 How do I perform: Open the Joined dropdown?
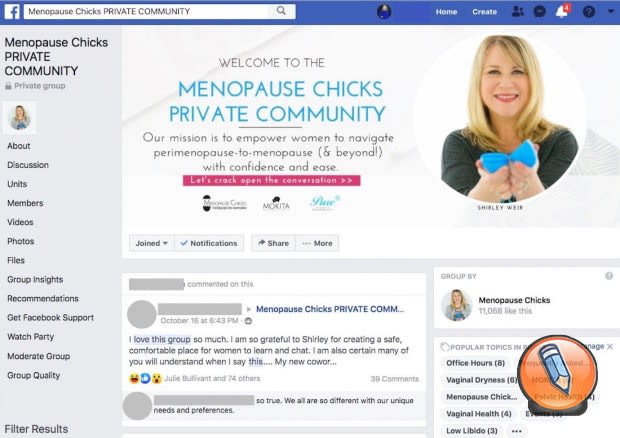[152, 243]
